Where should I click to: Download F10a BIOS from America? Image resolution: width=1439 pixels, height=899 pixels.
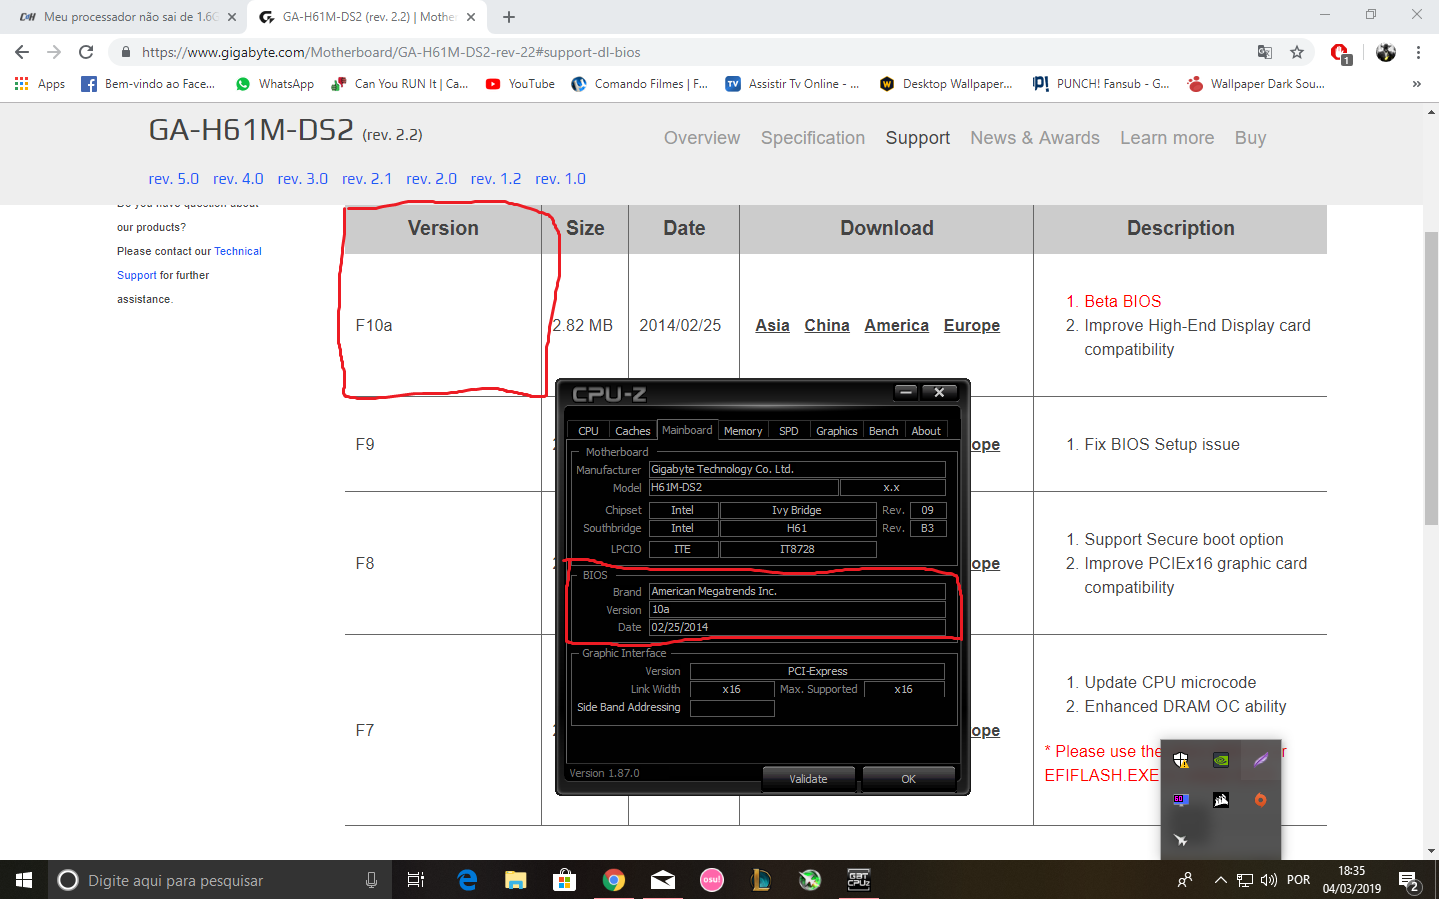point(897,325)
